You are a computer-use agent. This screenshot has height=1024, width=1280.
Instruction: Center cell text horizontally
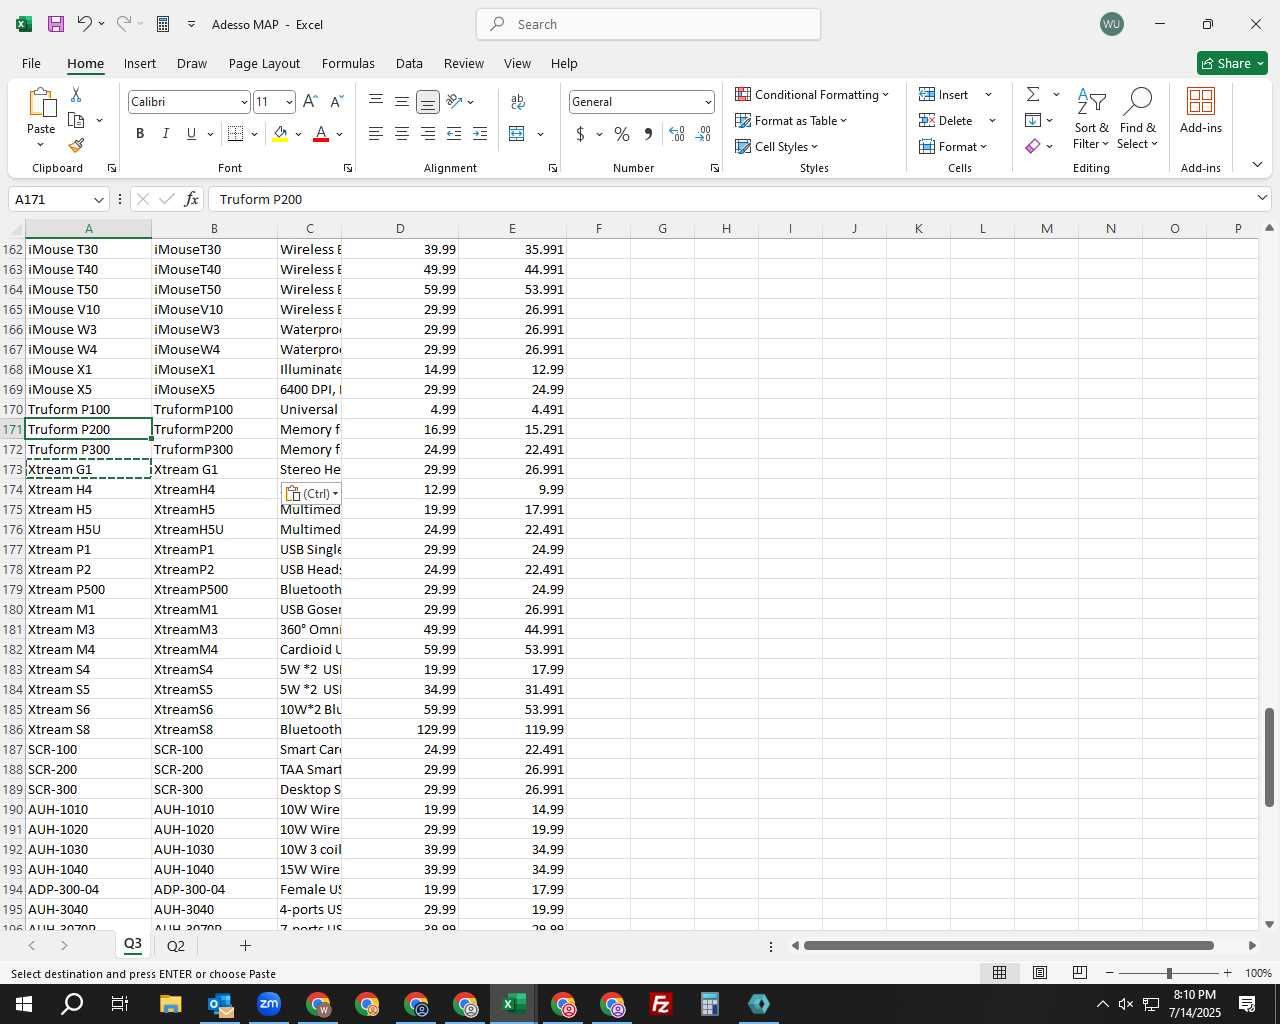pos(402,134)
